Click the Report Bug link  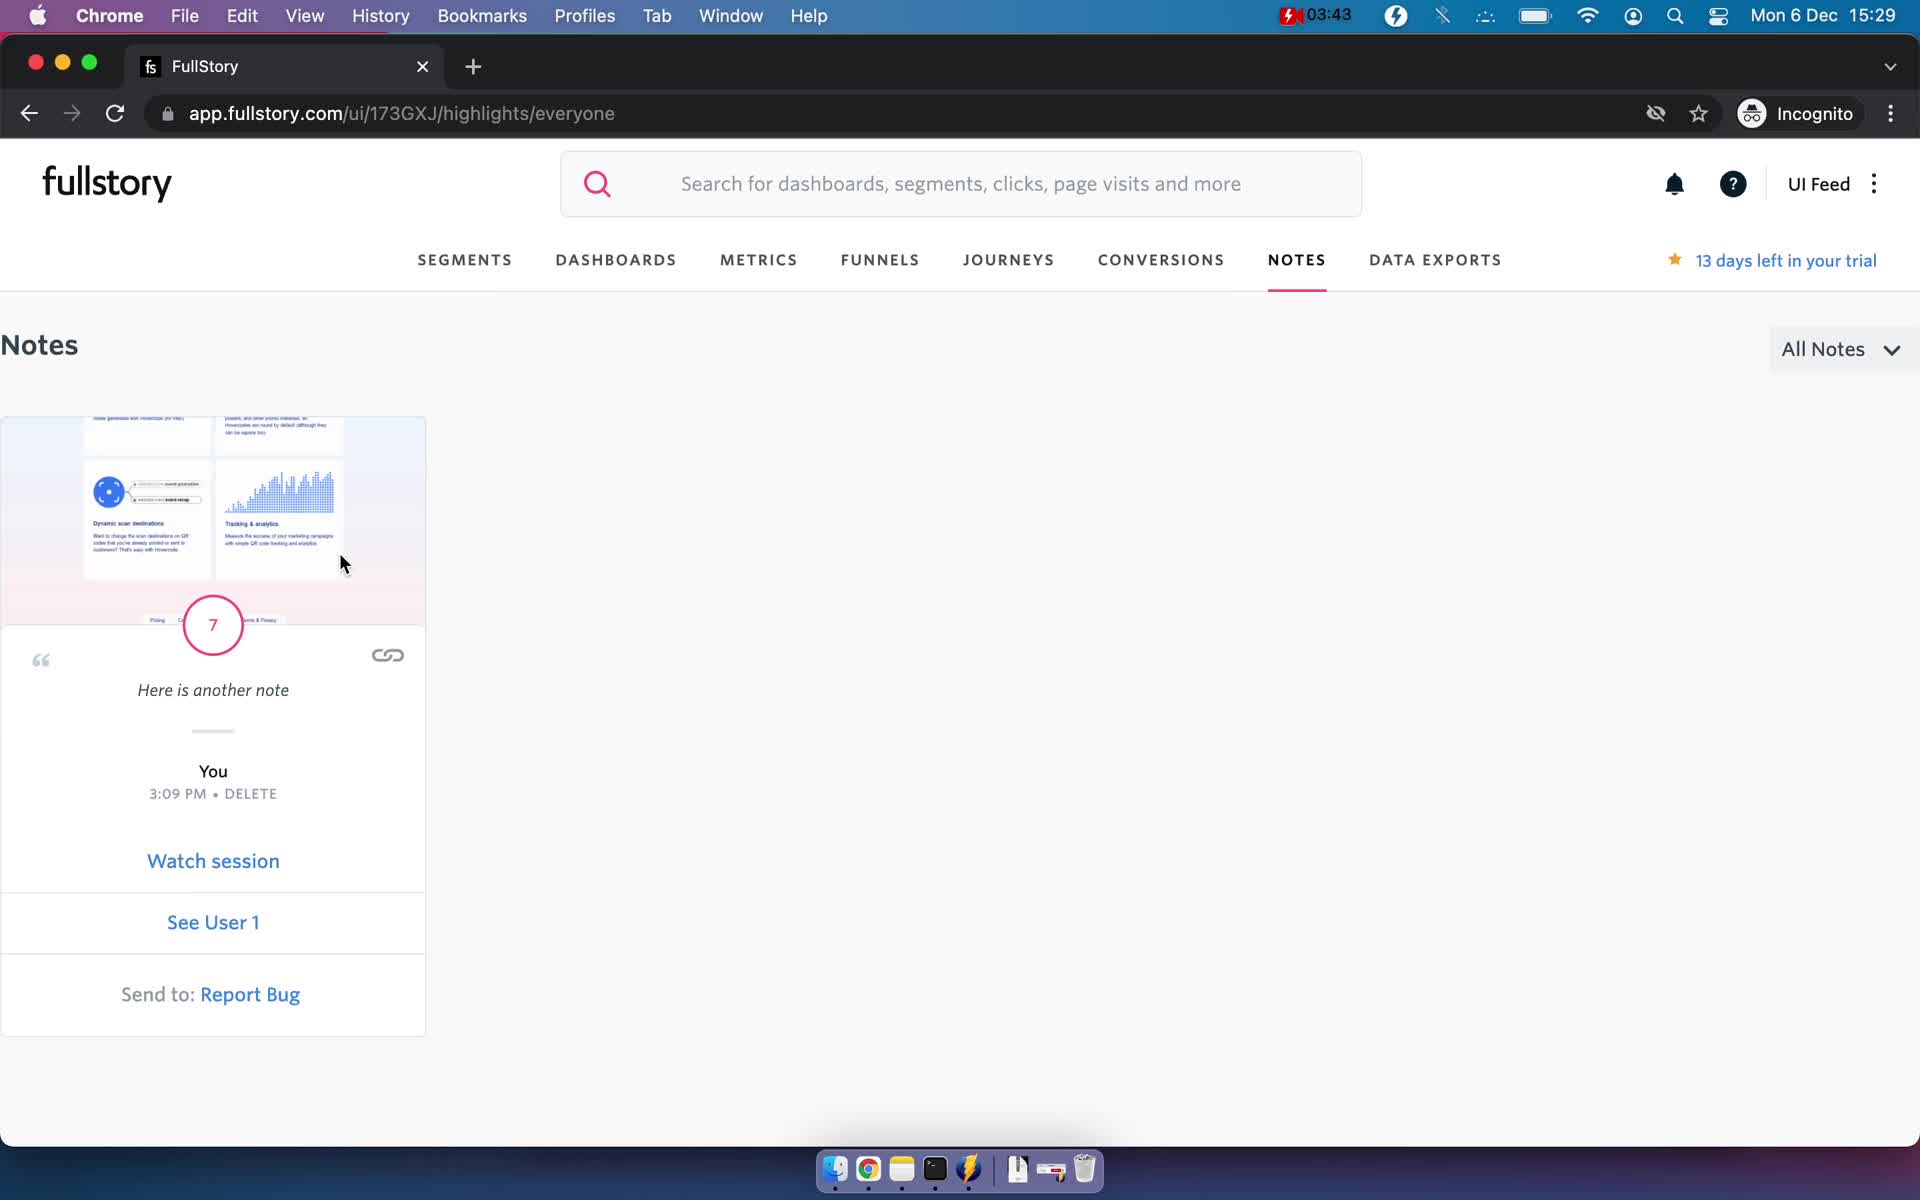tap(250, 994)
